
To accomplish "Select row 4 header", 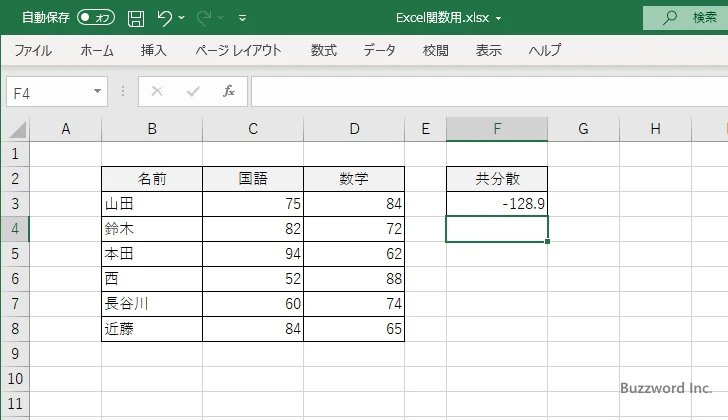I will (x=15, y=229).
